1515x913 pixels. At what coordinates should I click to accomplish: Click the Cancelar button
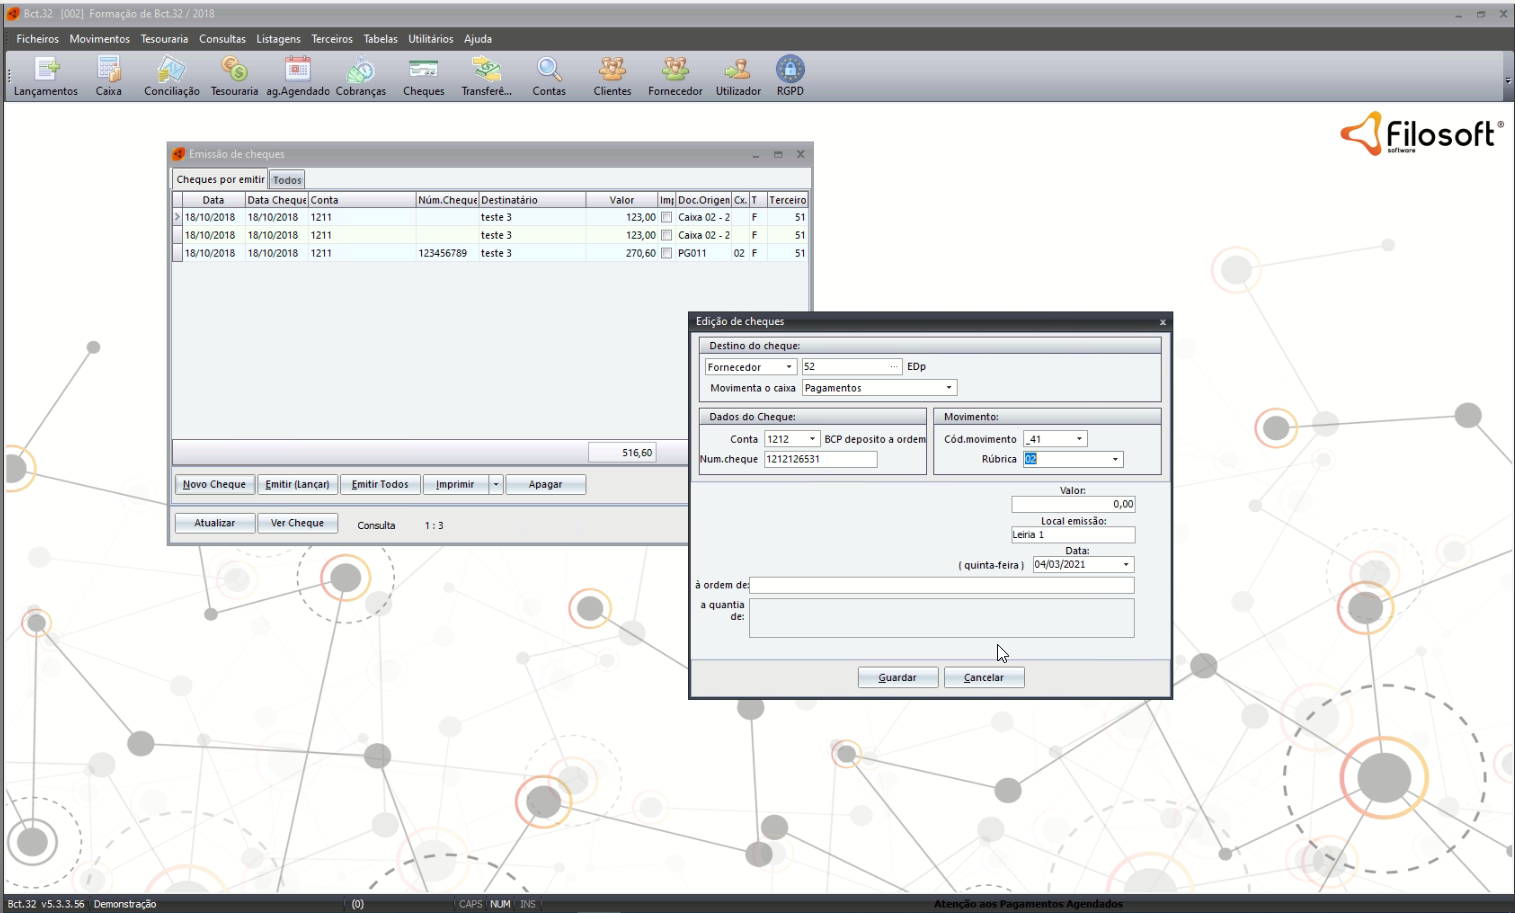pos(983,678)
